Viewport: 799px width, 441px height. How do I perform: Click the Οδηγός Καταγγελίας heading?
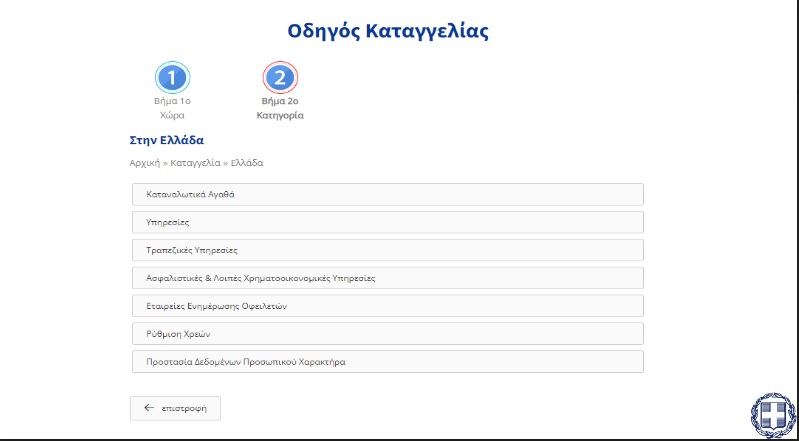[388, 31]
